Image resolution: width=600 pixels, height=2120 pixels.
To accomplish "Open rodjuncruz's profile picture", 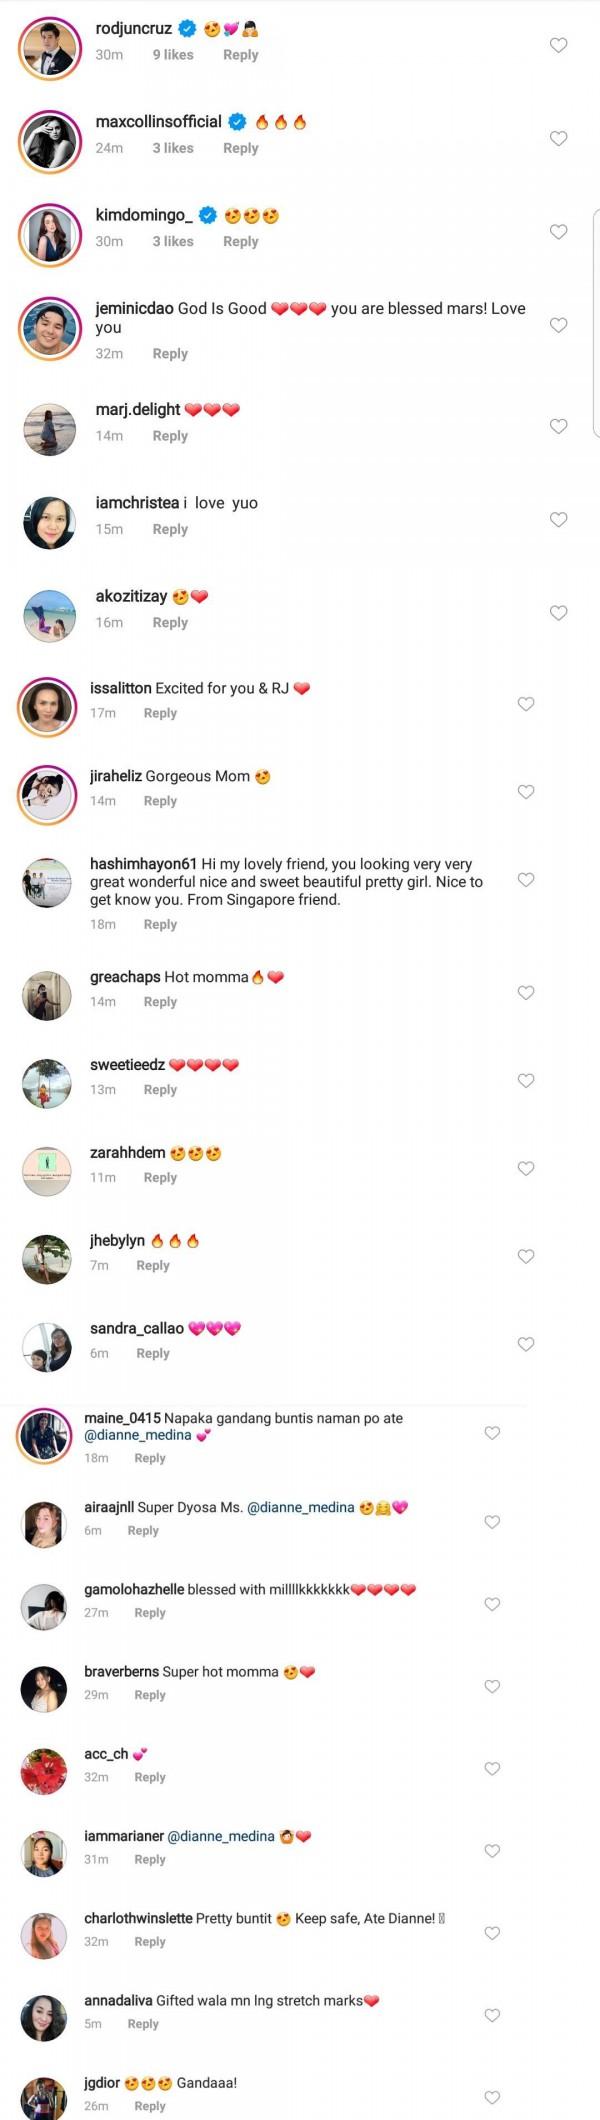I will (x=49, y=47).
